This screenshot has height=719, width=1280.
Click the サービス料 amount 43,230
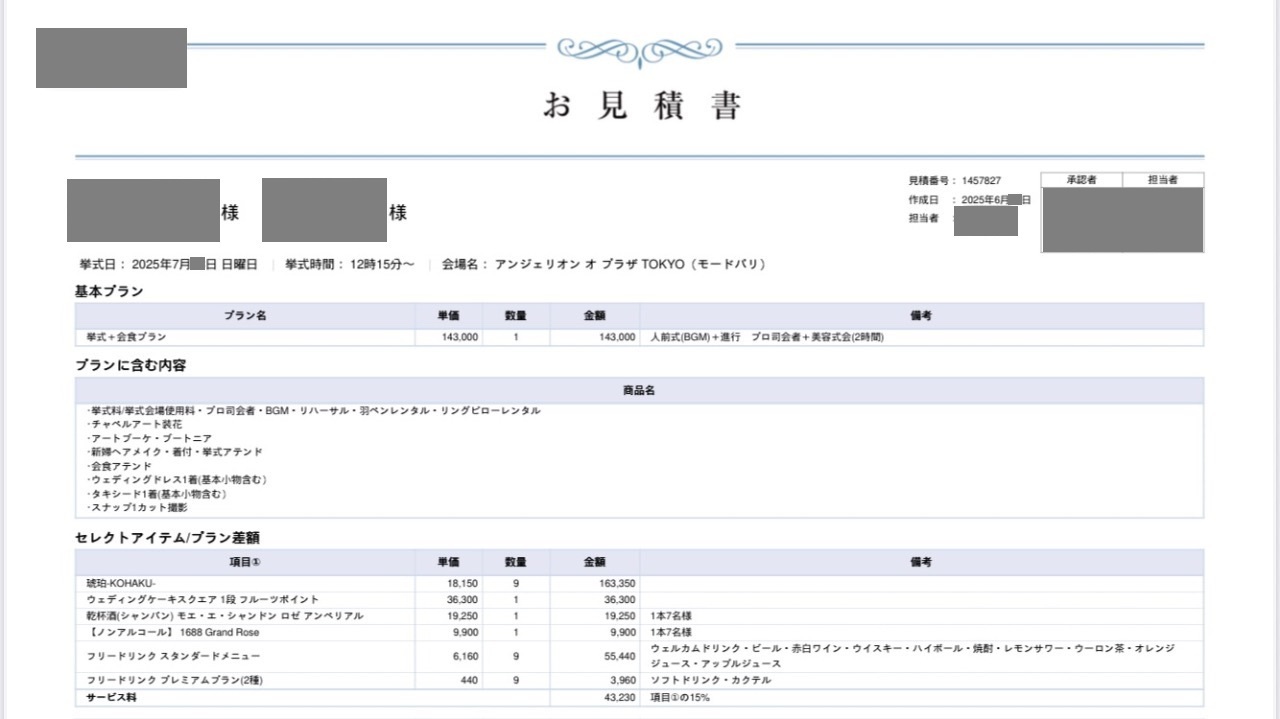coord(619,698)
